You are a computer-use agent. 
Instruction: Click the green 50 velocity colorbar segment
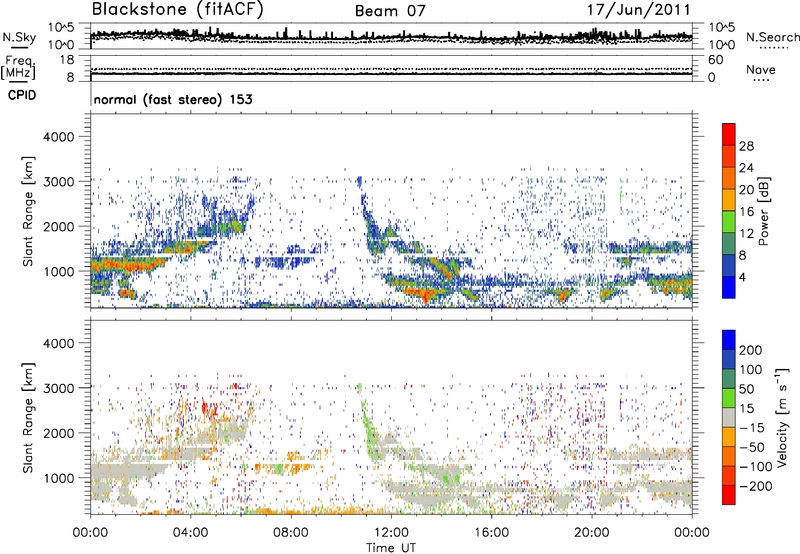pyautogui.click(x=729, y=398)
